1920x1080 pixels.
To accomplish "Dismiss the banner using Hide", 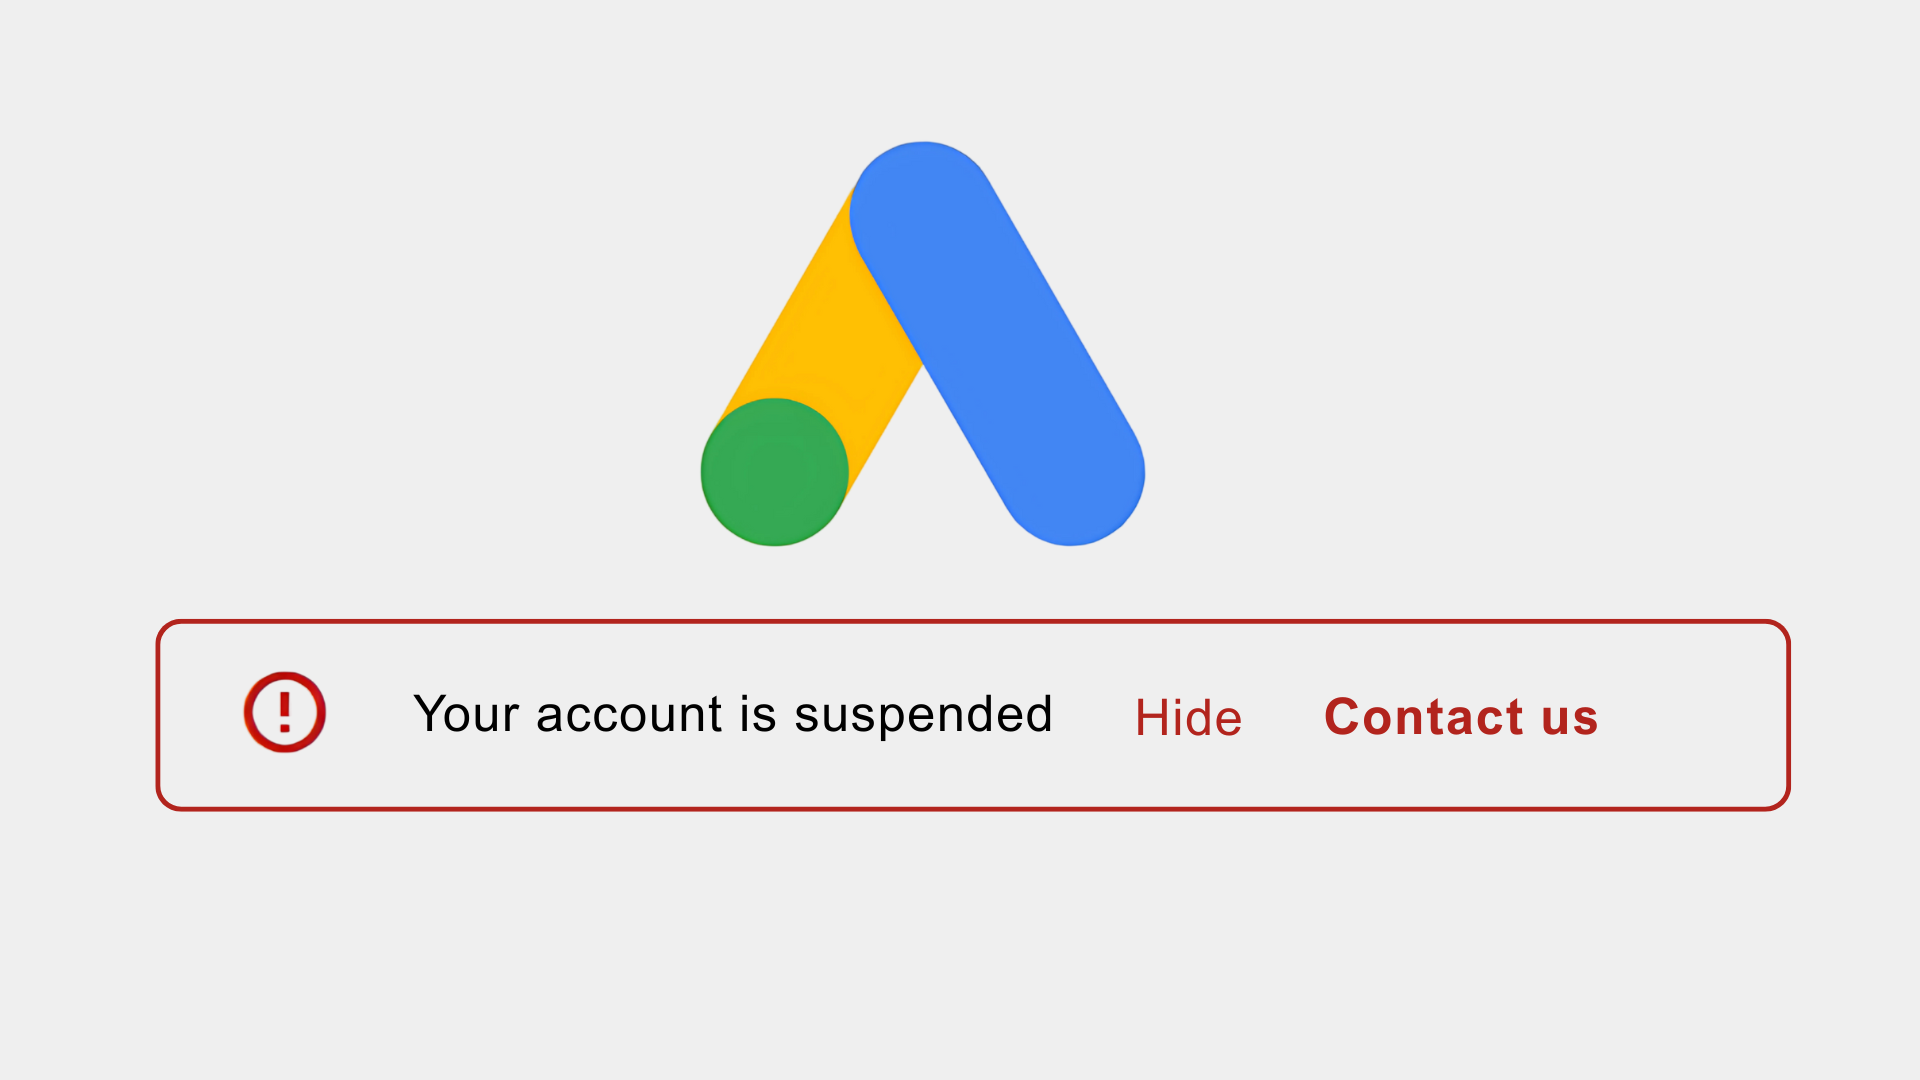I will pos(1188,717).
